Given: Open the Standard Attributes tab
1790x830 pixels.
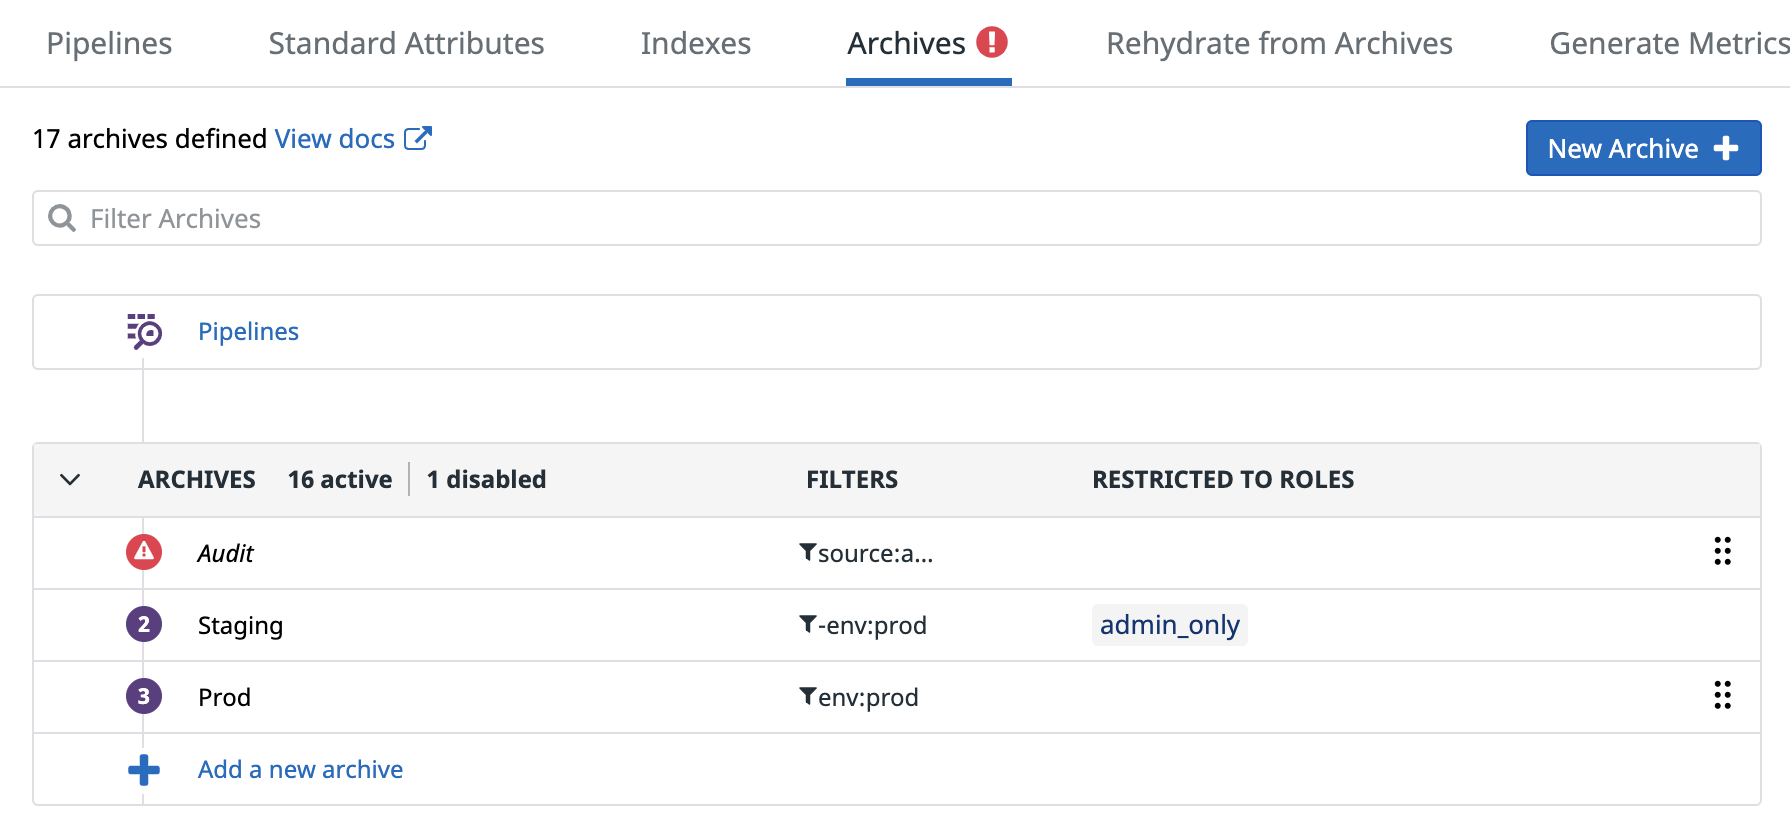Looking at the screenshot, I should (x=406, y=43).
